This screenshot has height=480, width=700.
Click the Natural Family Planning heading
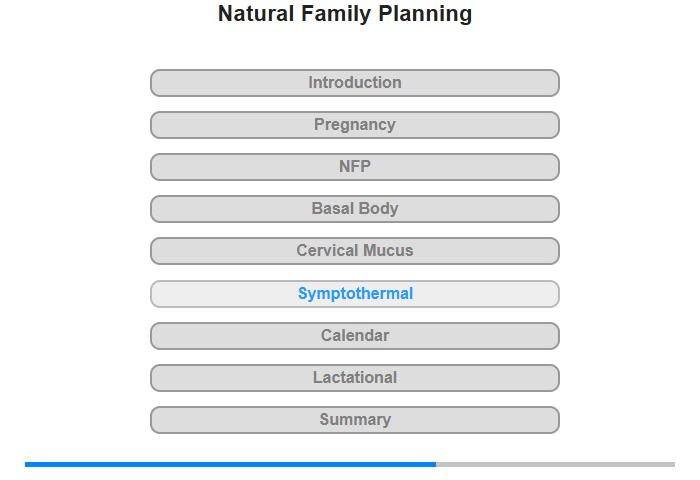point(345,14)
